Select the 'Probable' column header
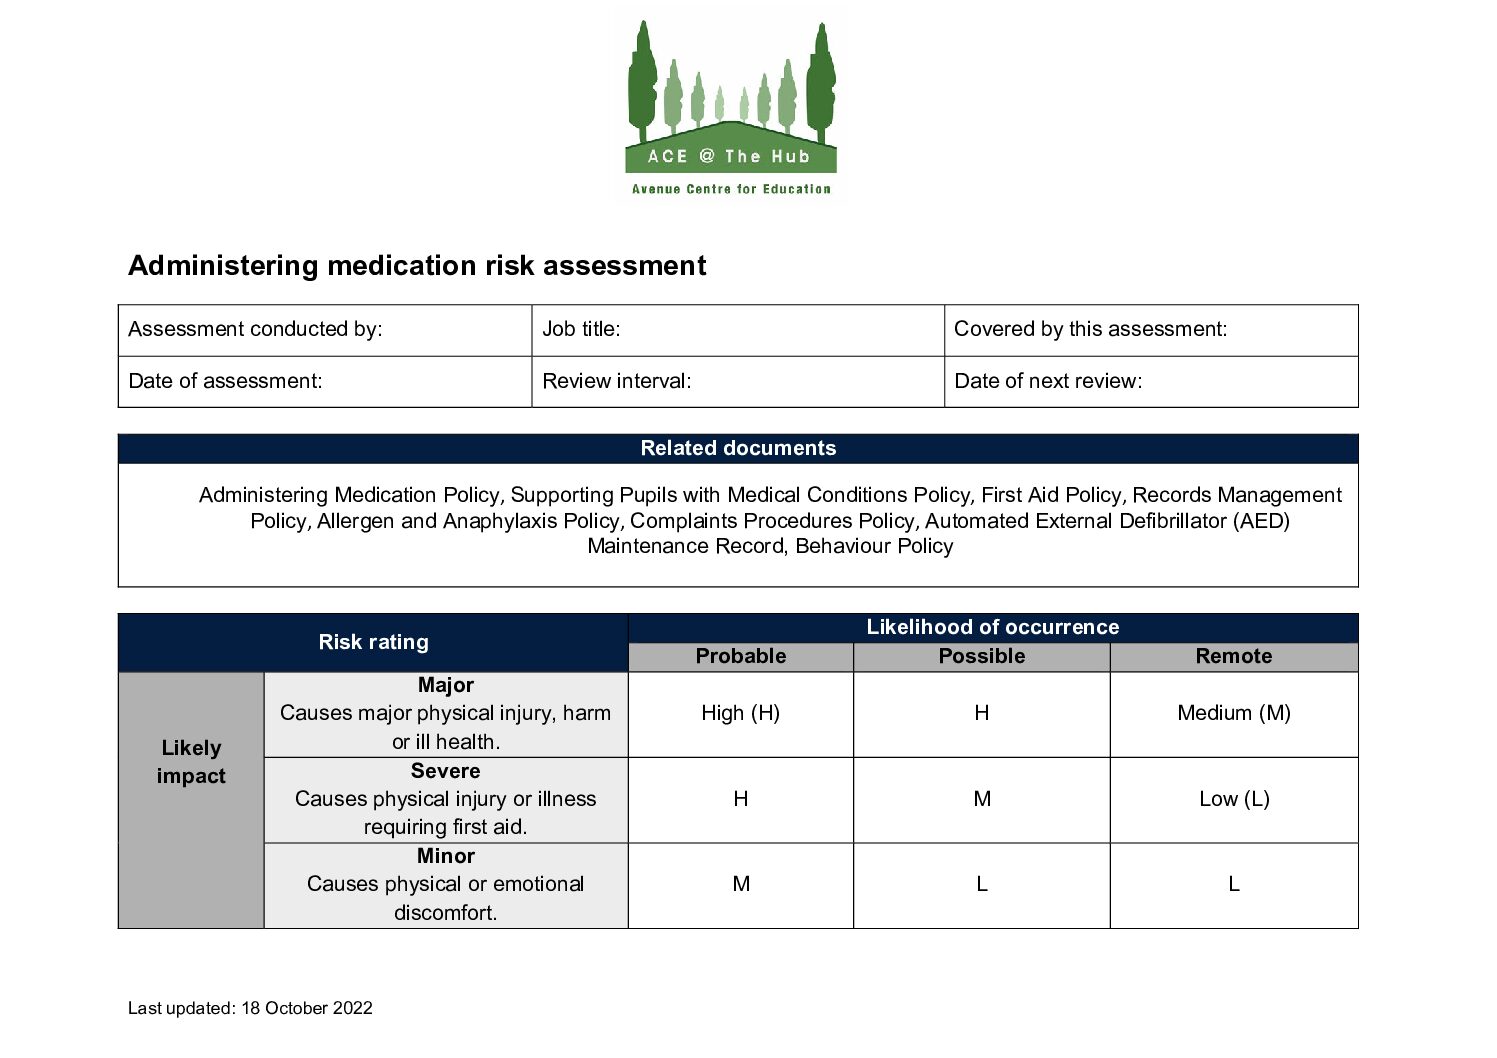 [x=740, y=656]
